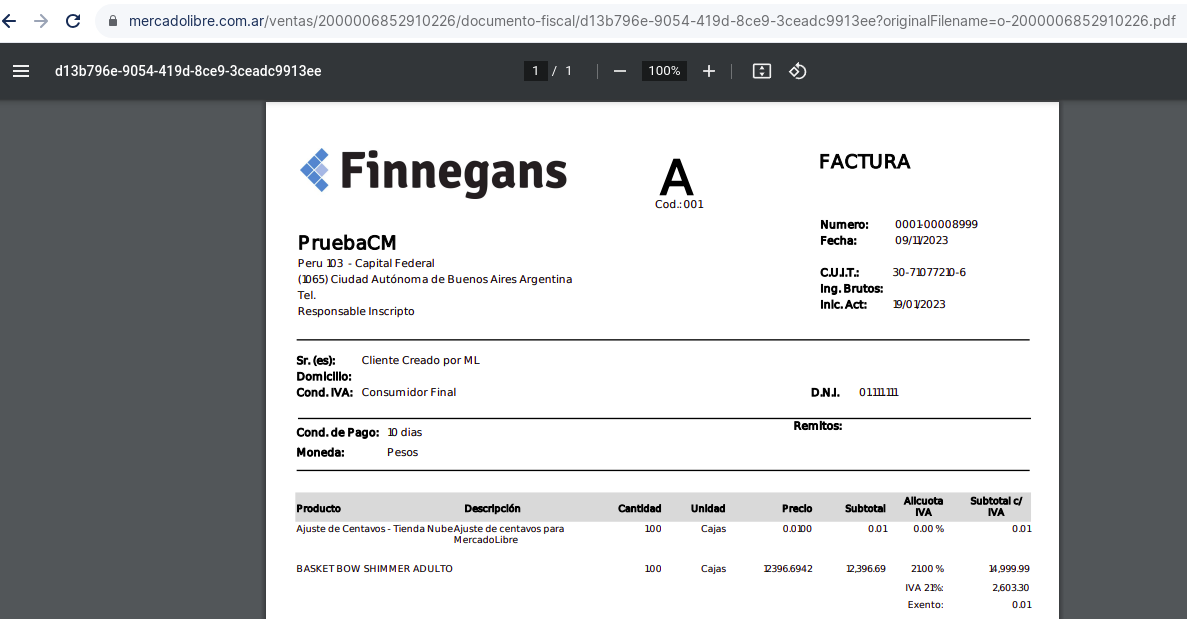Go back to the previous page
Screen dimensions: 1187x619
tap(10, 21)
